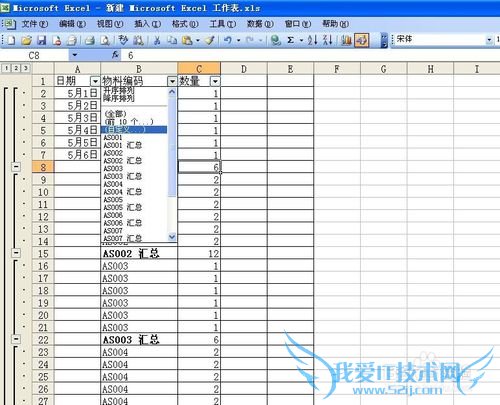Image resolution: width=500 pixels, height=405 pixels.
Task: Open the 文件 menu
Action: tap(35, 24)
